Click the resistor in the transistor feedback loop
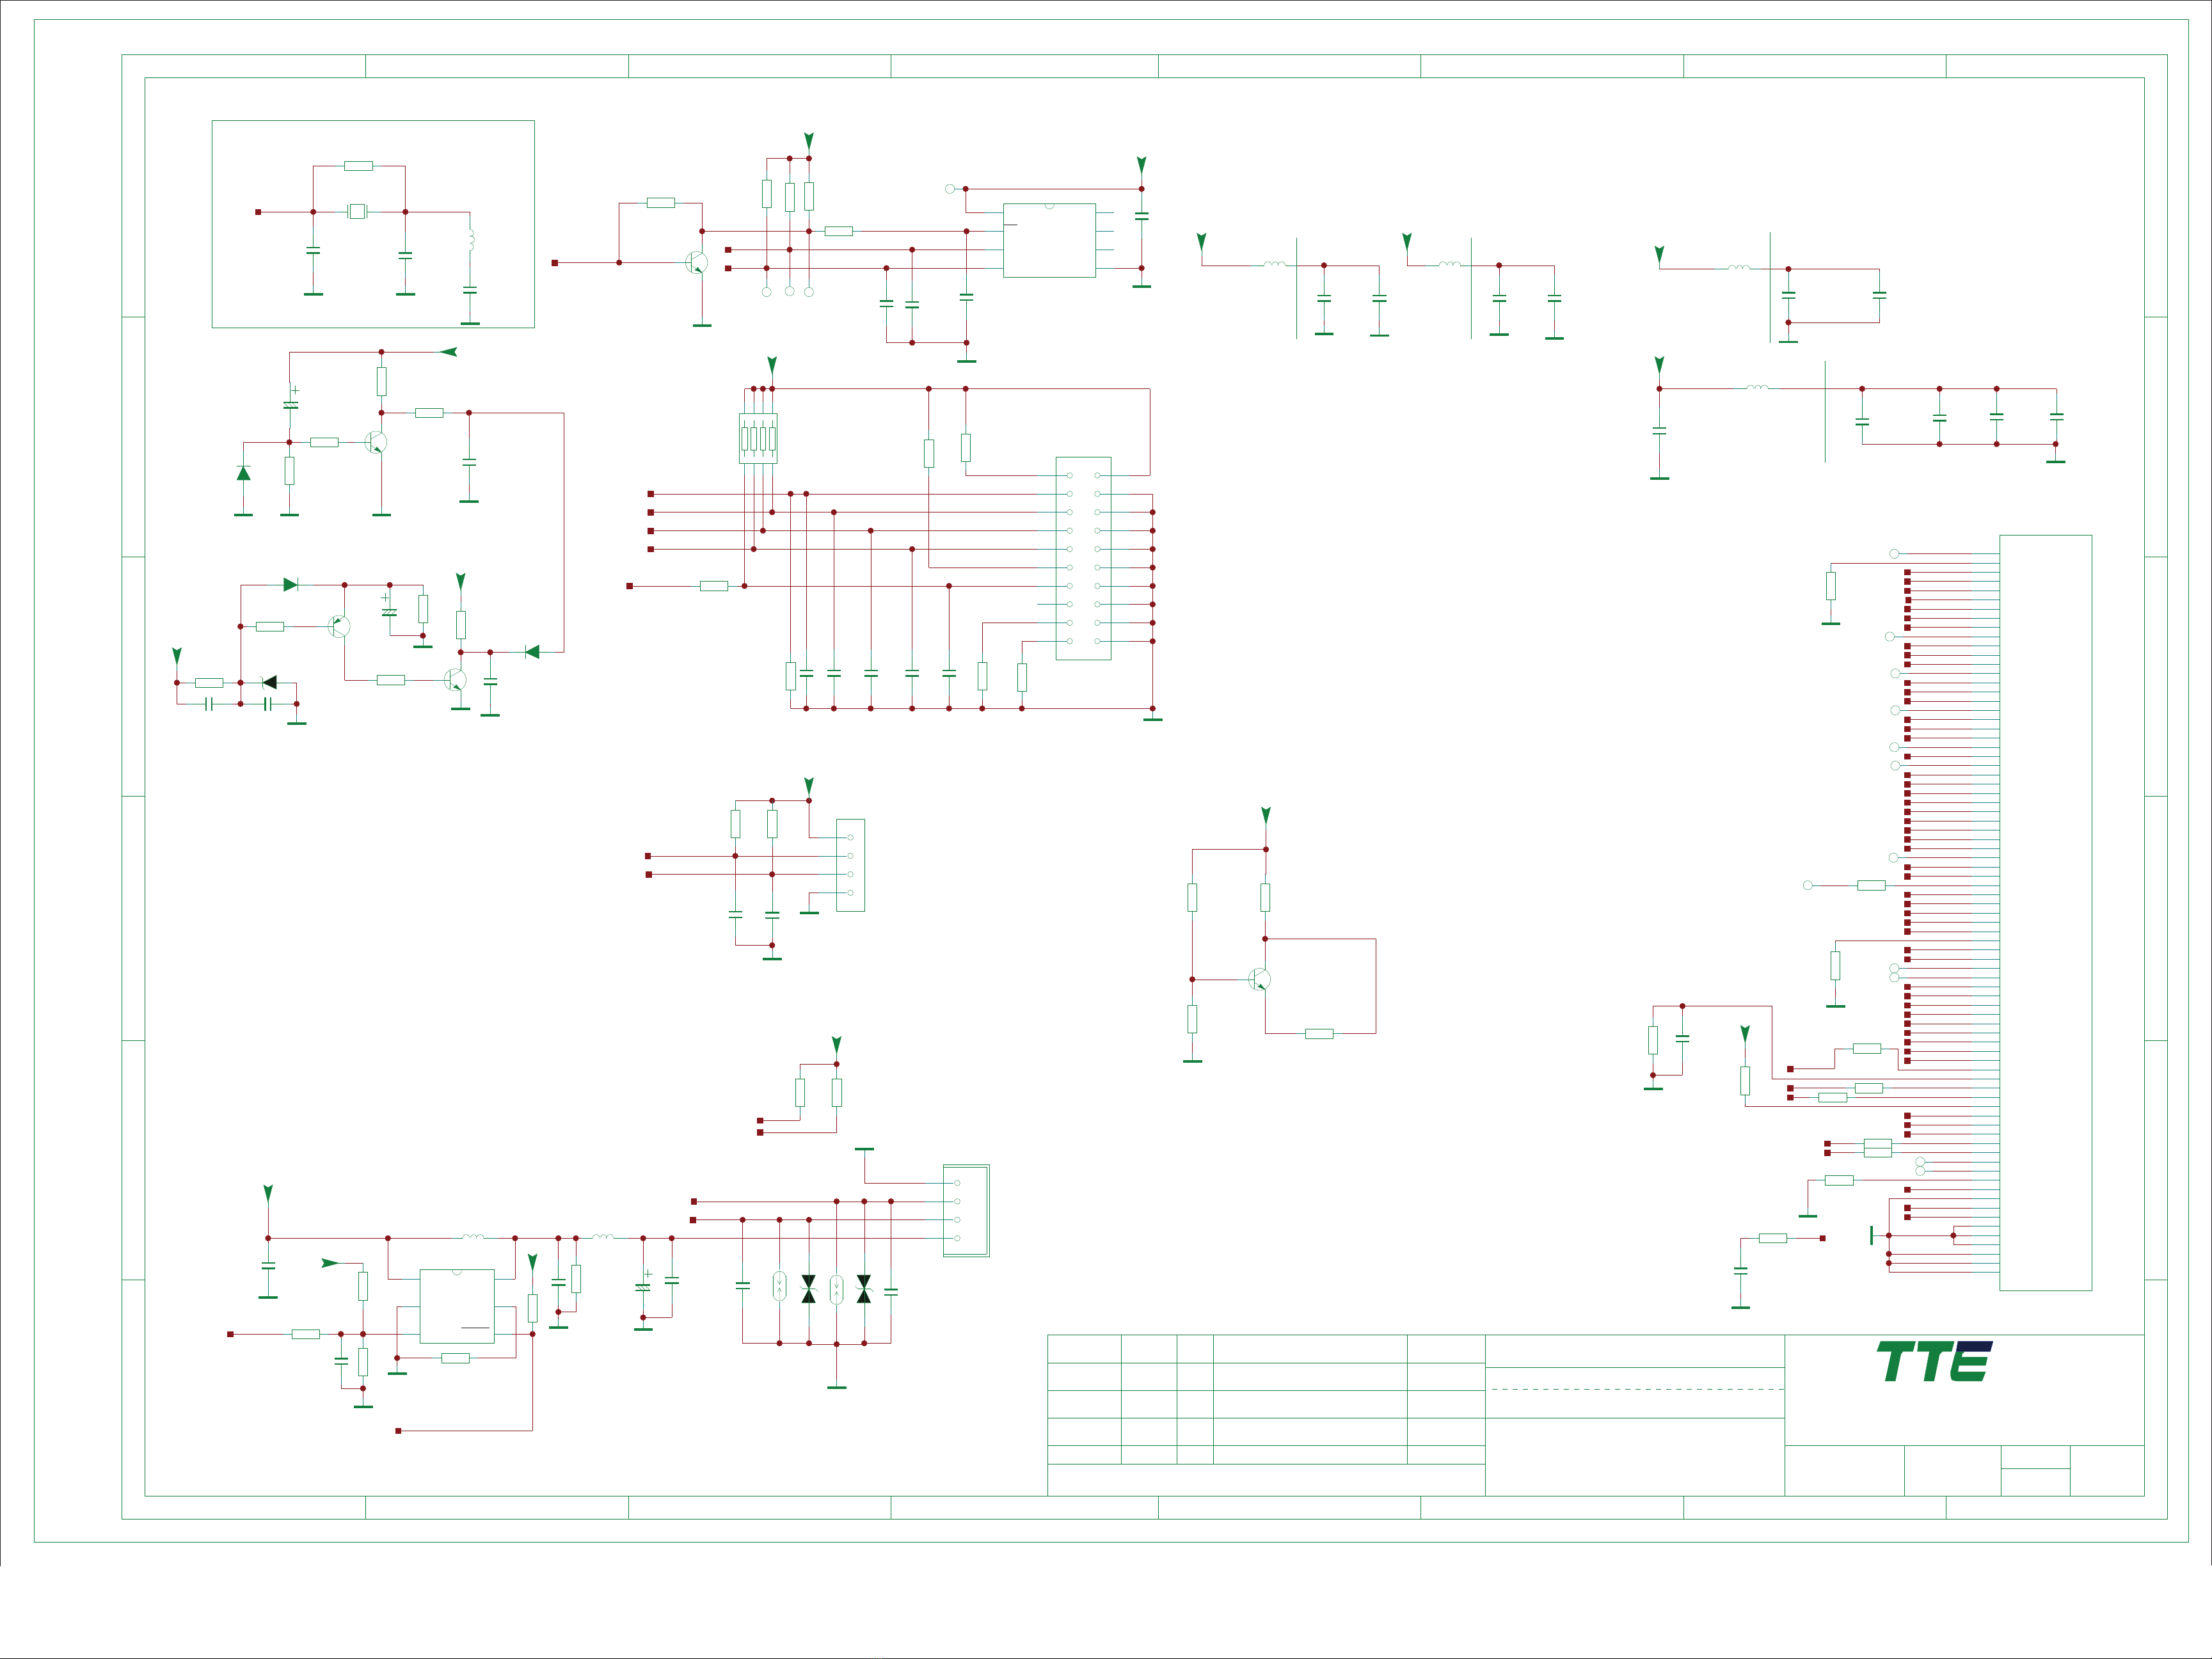Image resolution: width=2212 pixels, height=1659 pixels. (1319, 1034)
